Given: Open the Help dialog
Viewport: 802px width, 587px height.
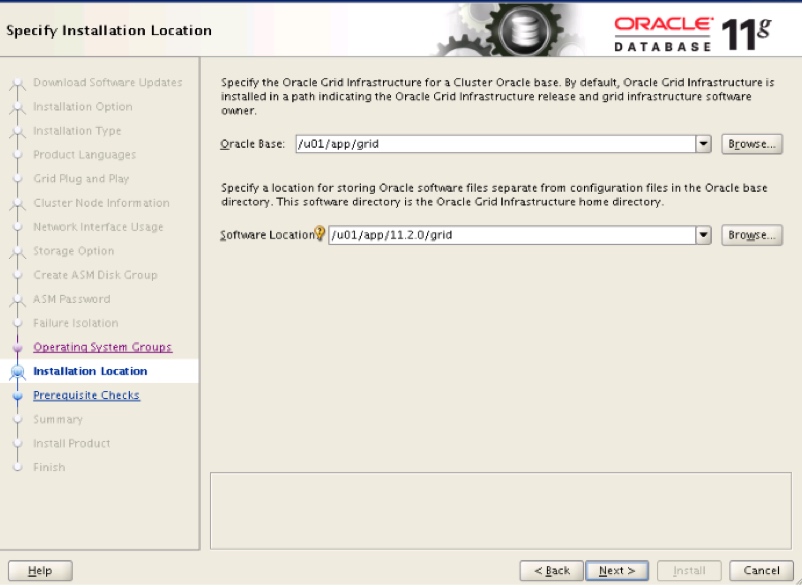Looking at the screenshot, I should tap(39, 570).
